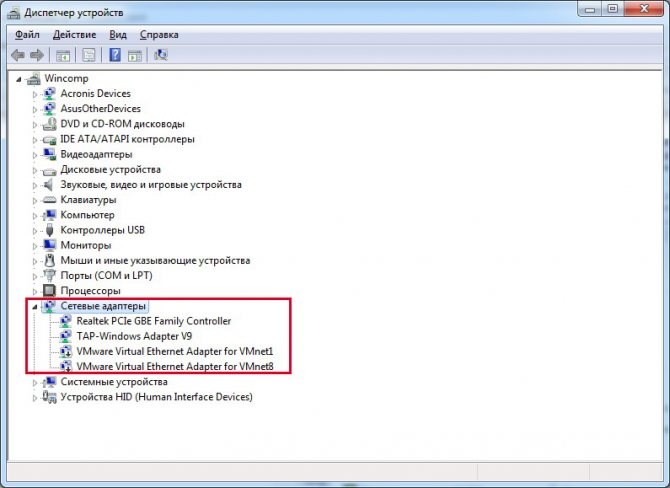Viewport: 670px width, 488px height.
Task: Open the Действие menu
Action: [74, 35]
